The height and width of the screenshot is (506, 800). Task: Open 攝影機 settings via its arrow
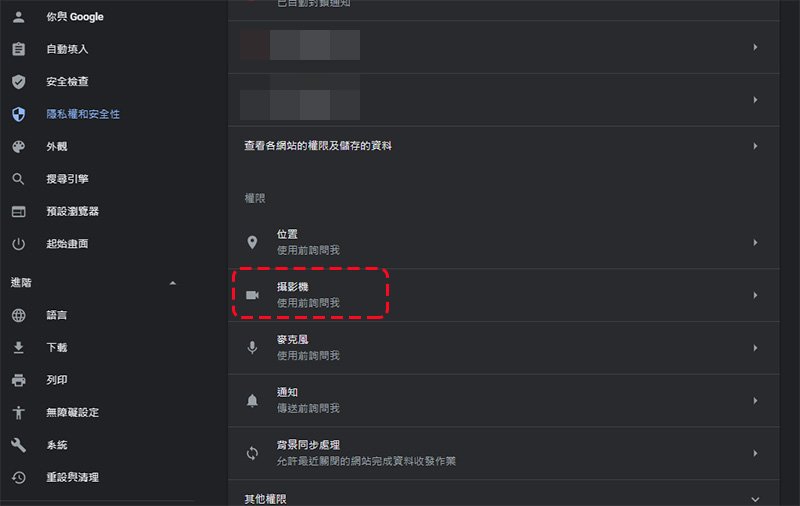[x=755, y=295]
